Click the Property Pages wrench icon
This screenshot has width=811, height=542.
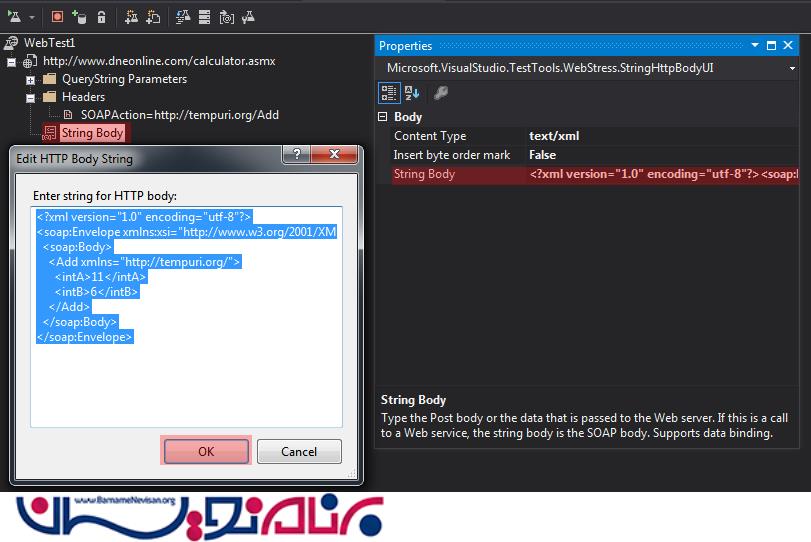[x=440, y=93]
